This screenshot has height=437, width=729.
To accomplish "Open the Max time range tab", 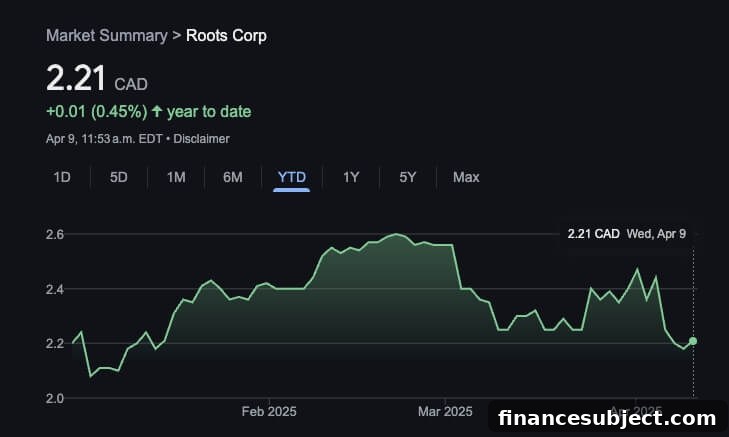I will coord(466,177).
